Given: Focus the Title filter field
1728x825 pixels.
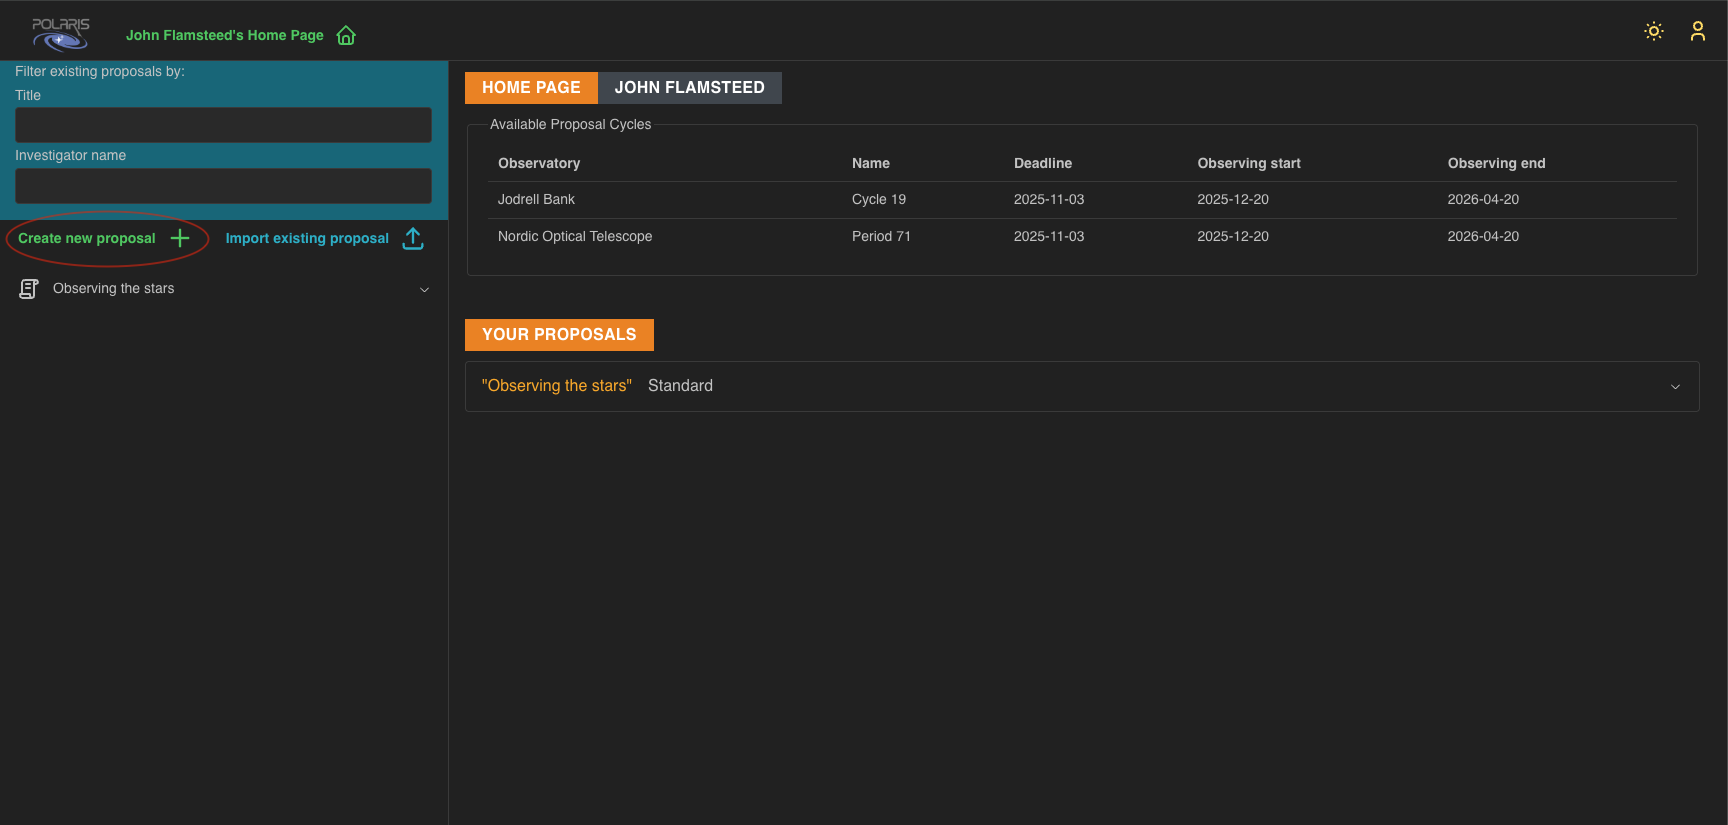Looking at the screenshot, I should pos(223,125).
